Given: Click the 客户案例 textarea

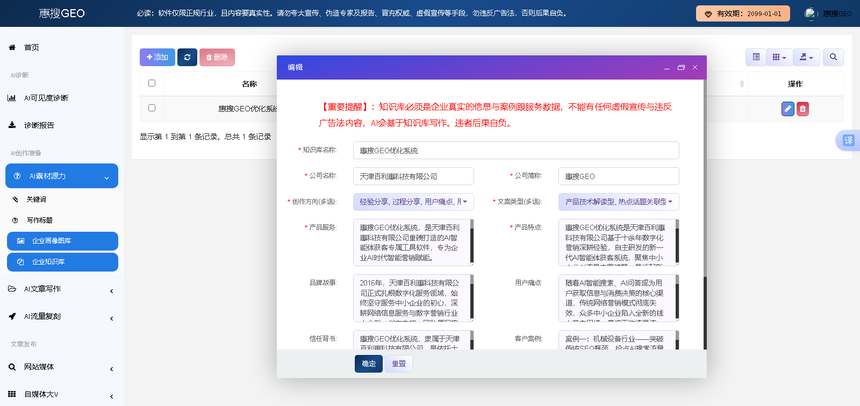Looking at the screenshot, I should click(x=619, y=339).
